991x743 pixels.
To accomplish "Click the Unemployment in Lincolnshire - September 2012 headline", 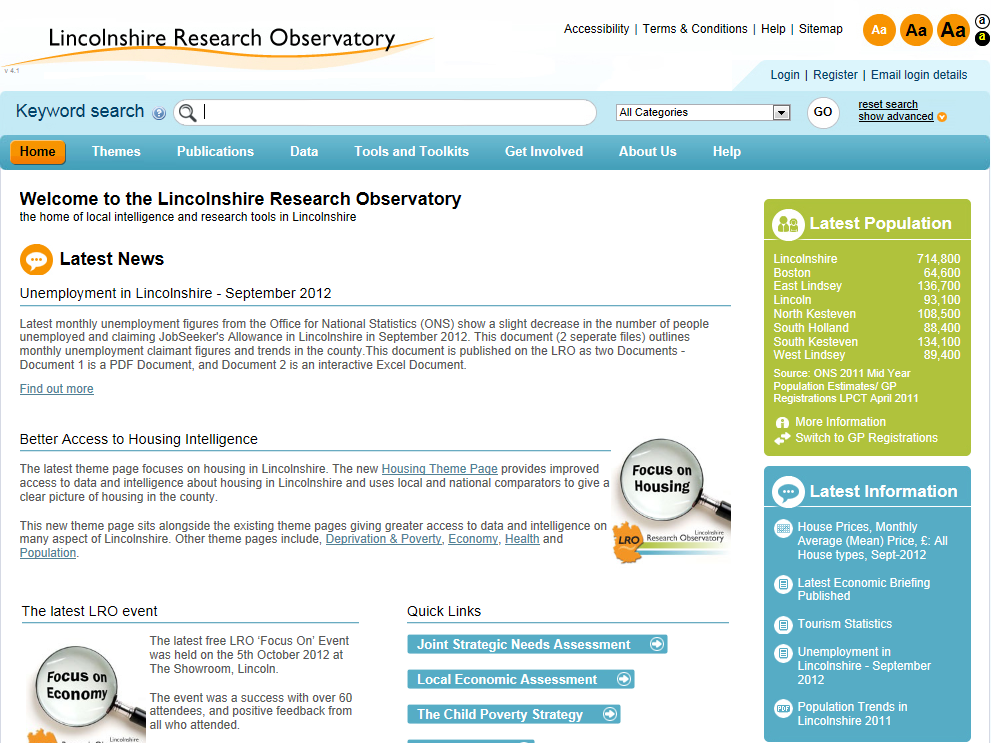I will pos(176,293).
